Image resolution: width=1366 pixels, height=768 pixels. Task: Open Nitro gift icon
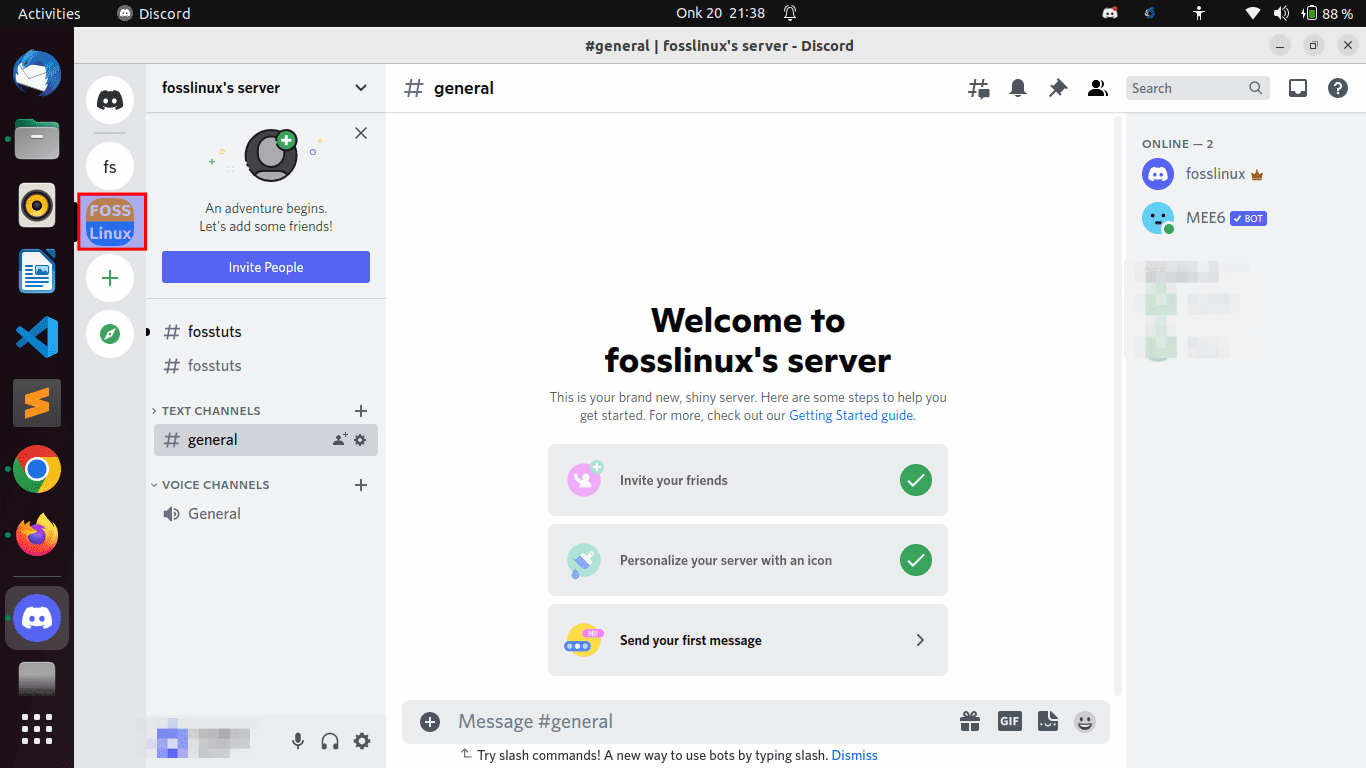point(970,721)
